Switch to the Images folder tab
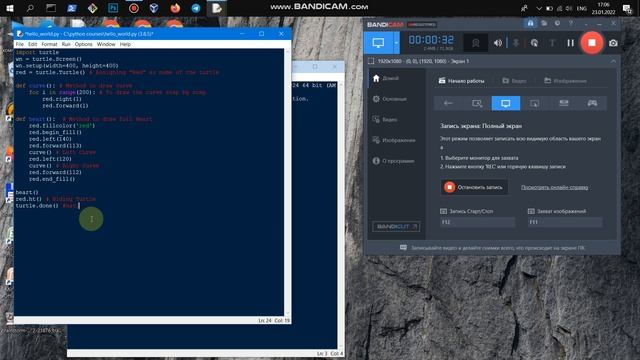Screen dimensions: 640x360 565,81
